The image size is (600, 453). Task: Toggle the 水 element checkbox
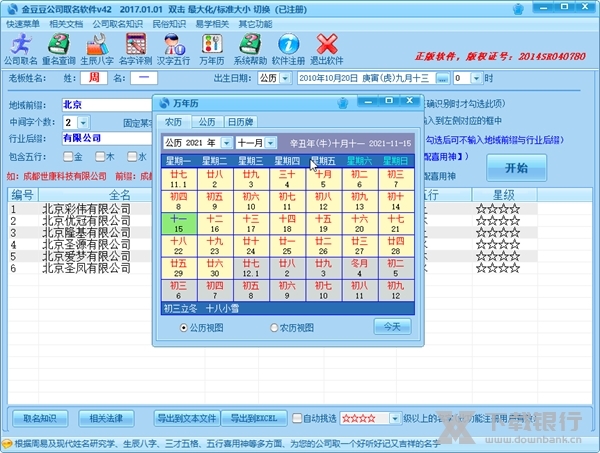click(132, 156)
